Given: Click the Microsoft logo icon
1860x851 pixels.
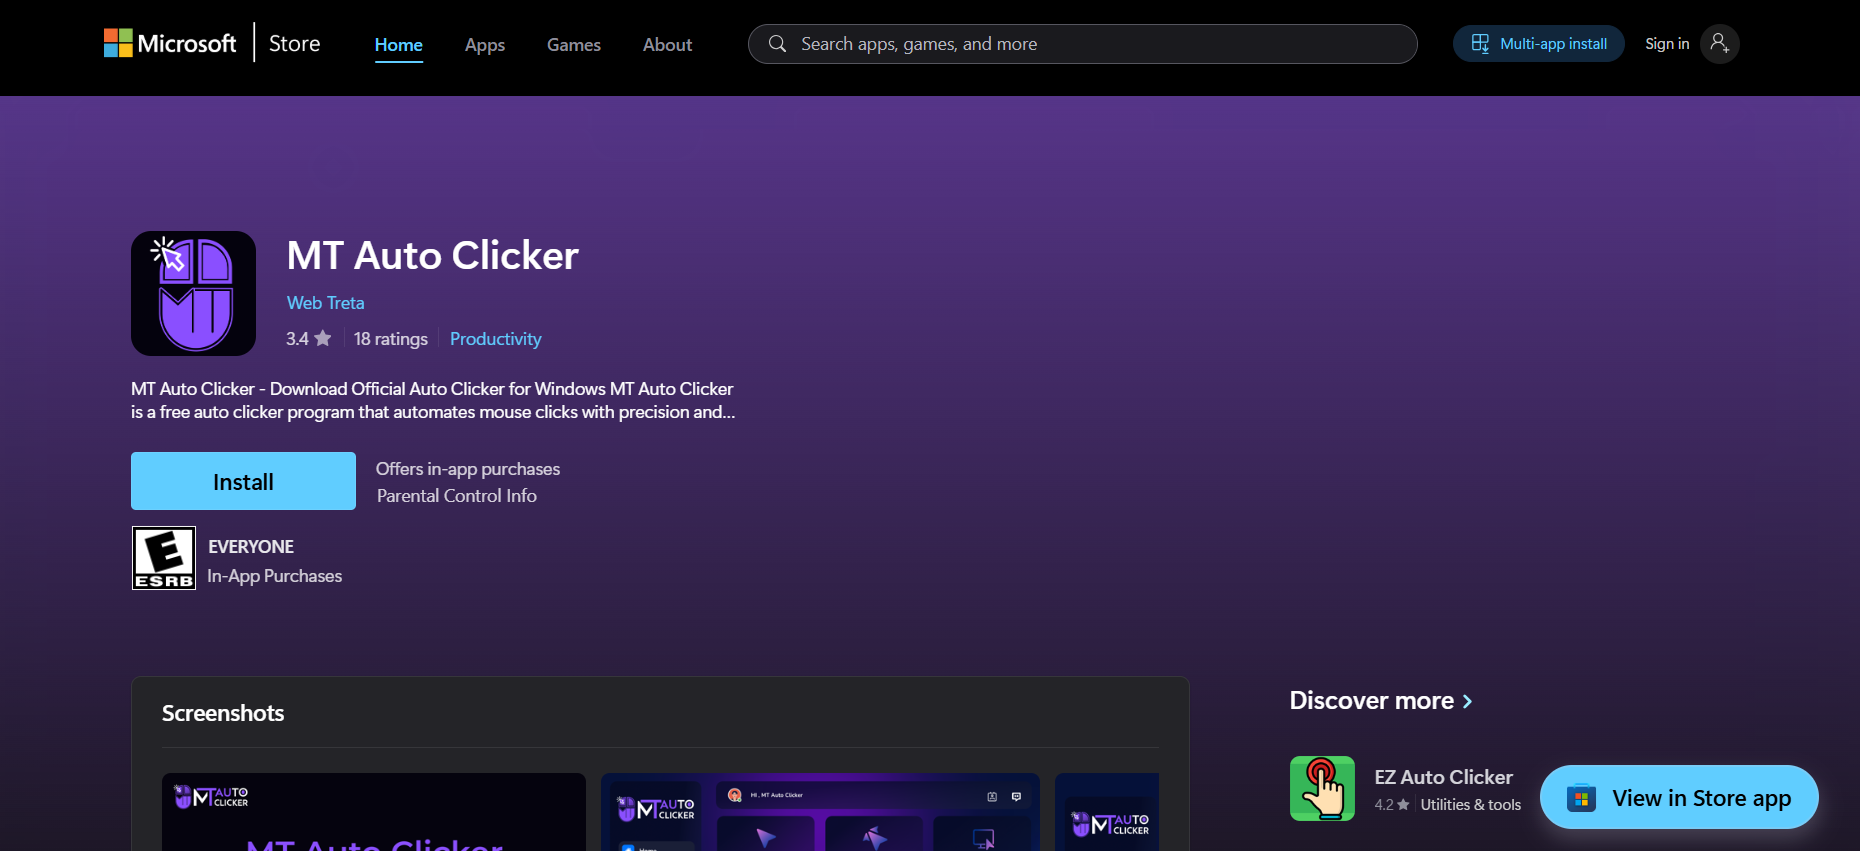Looking at the screenshot, I should 118,43.
